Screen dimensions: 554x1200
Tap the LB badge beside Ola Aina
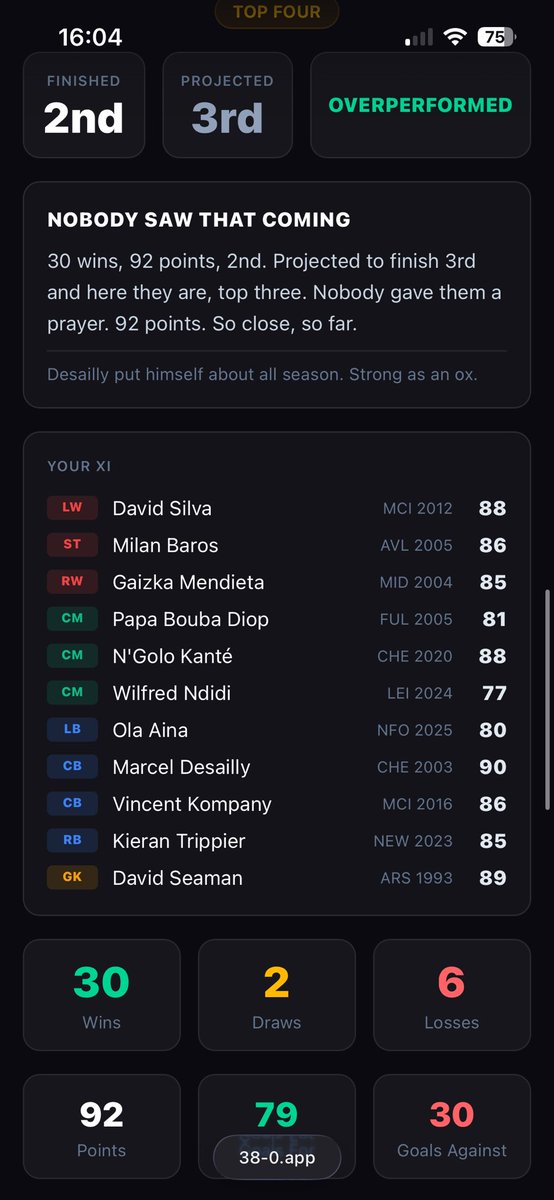pyautogui.click(x=72, y=729)
